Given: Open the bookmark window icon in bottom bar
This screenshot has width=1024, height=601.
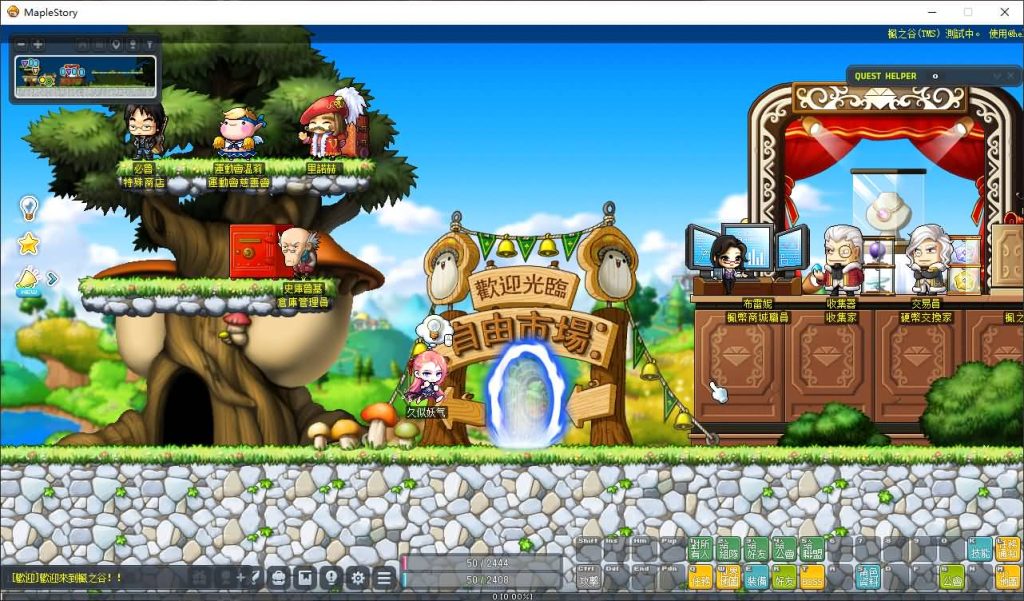Looking at the screenshot, I should pyautogui.click(x=305, y=577).
